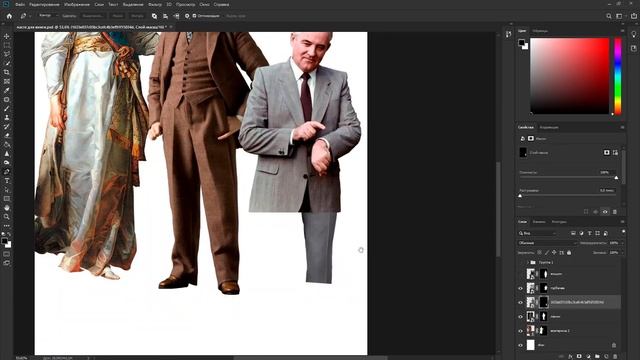Open the layer opacity dropdown arrow

click(622, 243)
